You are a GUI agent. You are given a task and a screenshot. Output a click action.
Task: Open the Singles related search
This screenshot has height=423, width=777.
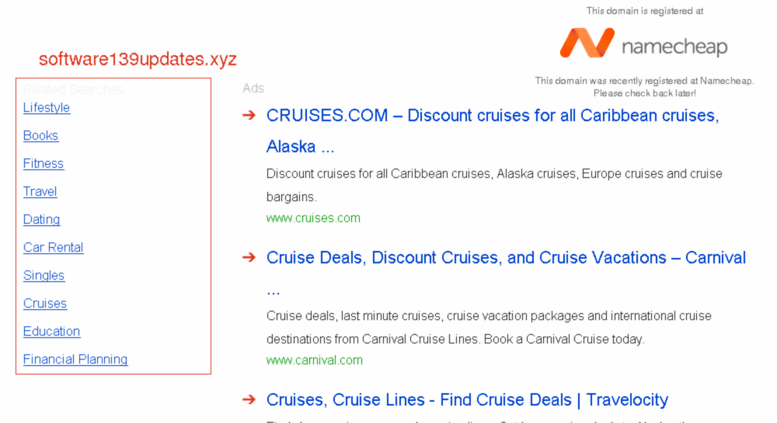click(44, 275)
